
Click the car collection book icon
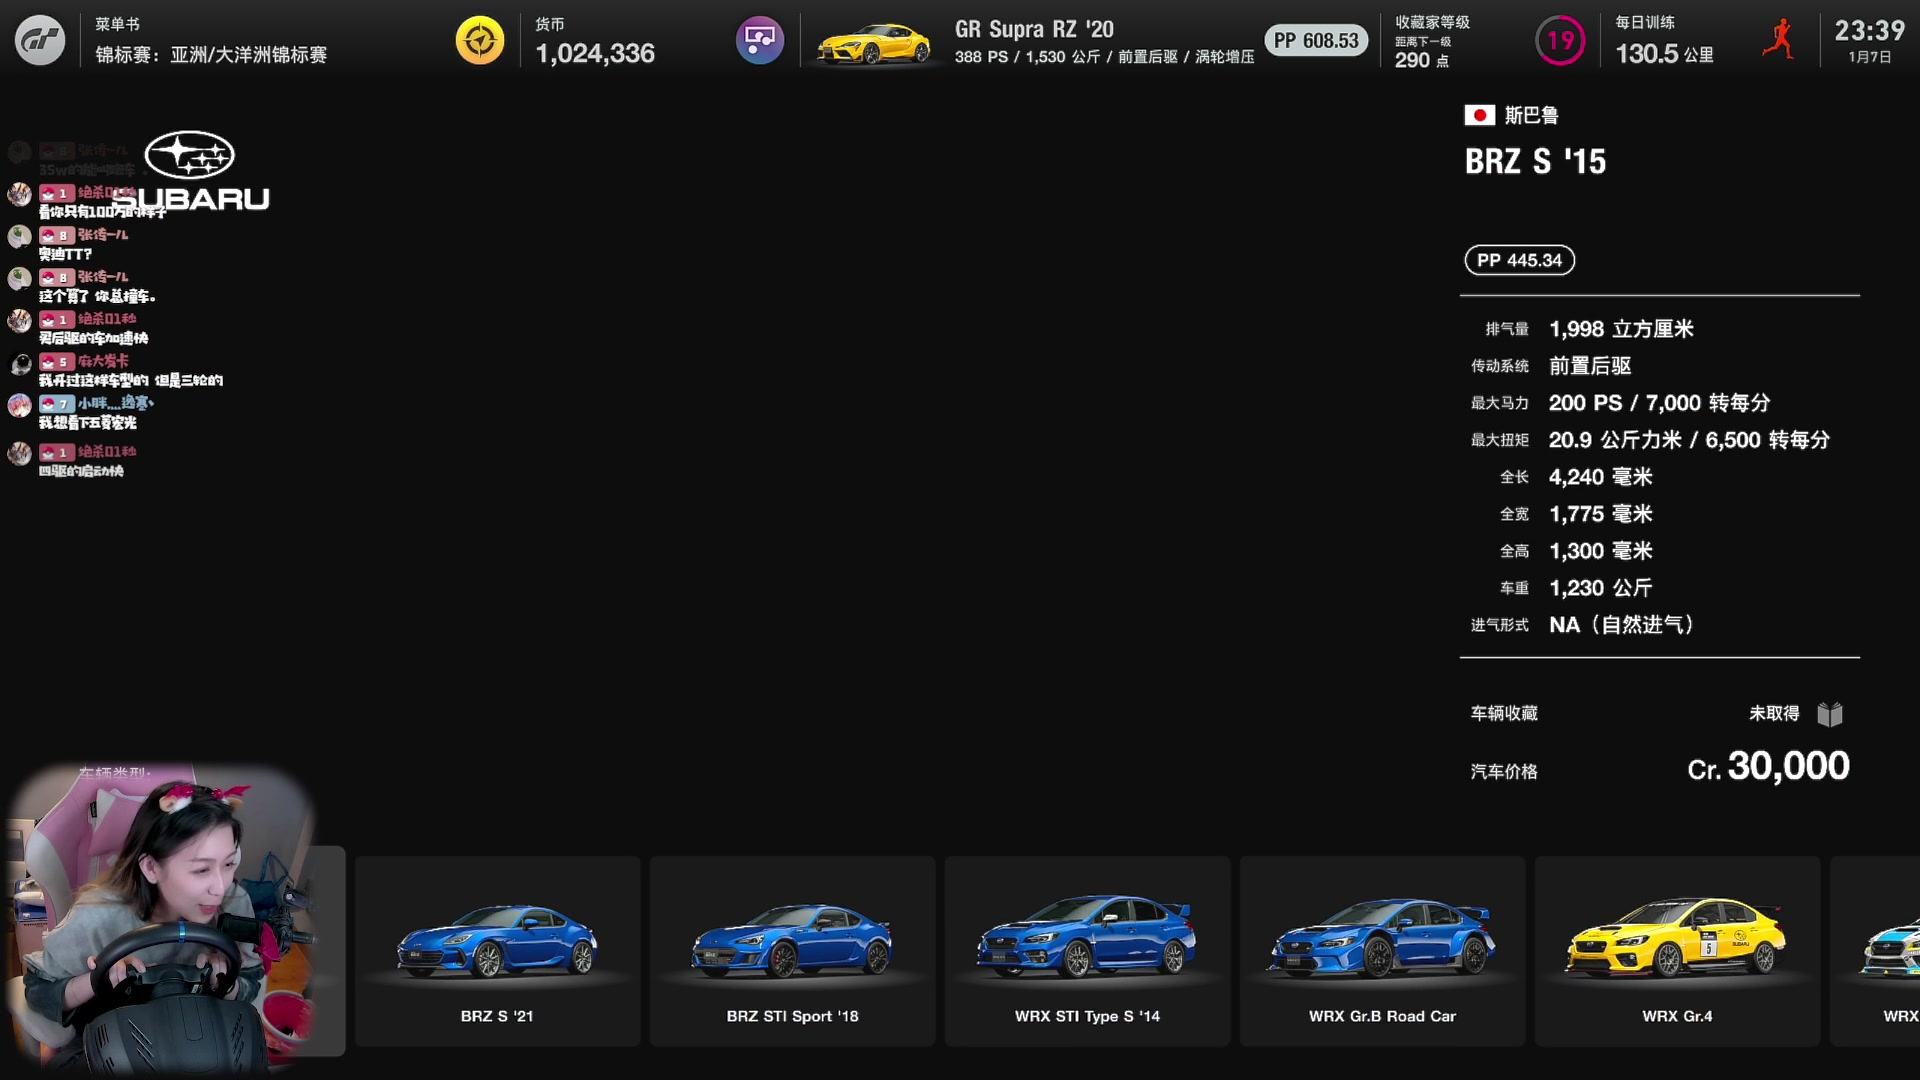pos(1830,714)
